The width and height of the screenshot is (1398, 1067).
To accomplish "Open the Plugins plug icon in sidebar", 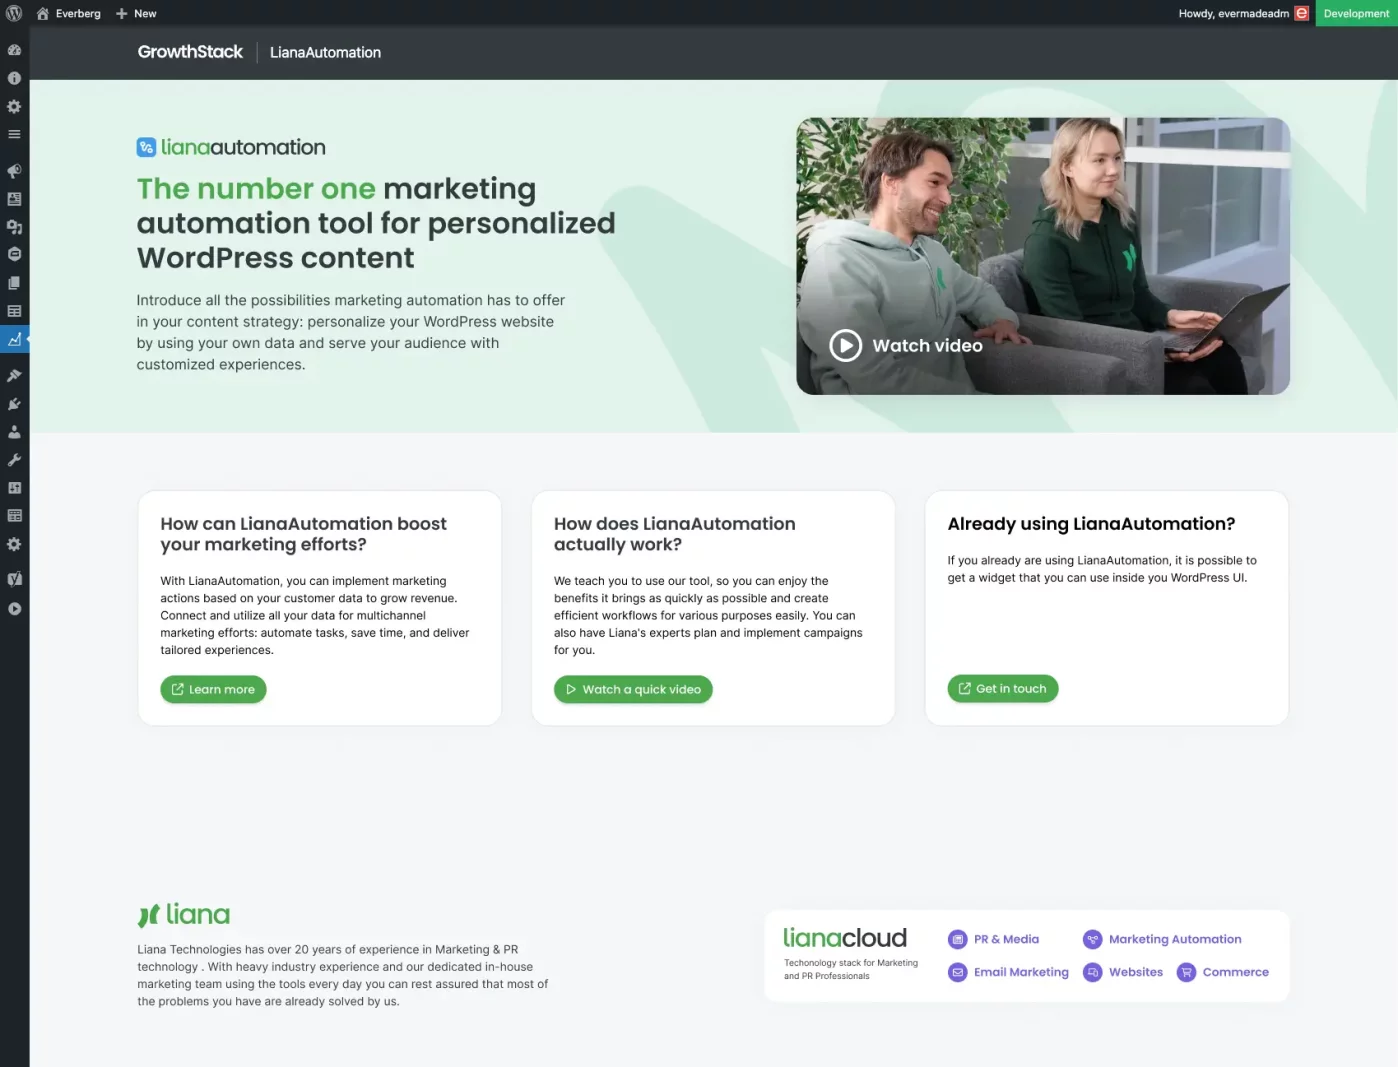I will coord(14,404).
